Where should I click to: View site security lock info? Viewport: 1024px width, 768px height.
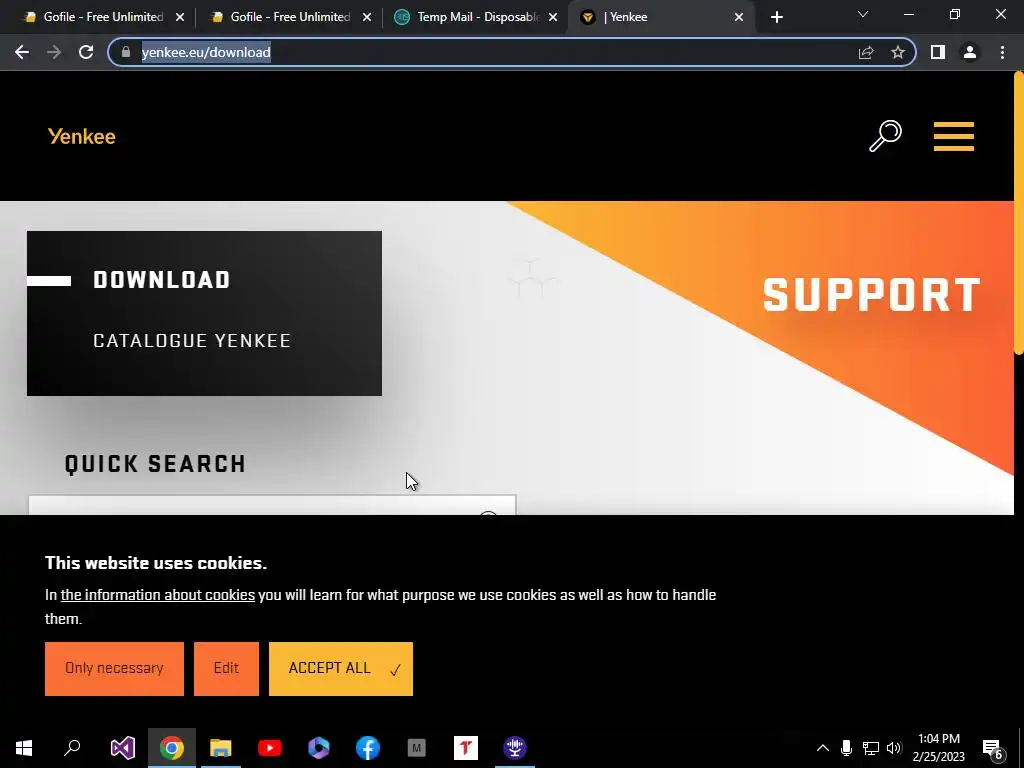click(126, 52)
